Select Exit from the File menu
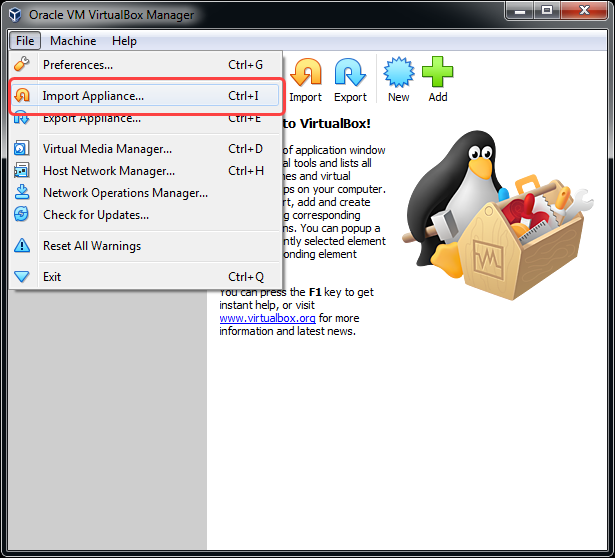The image size is (615, 558). [x=52, y=277]
